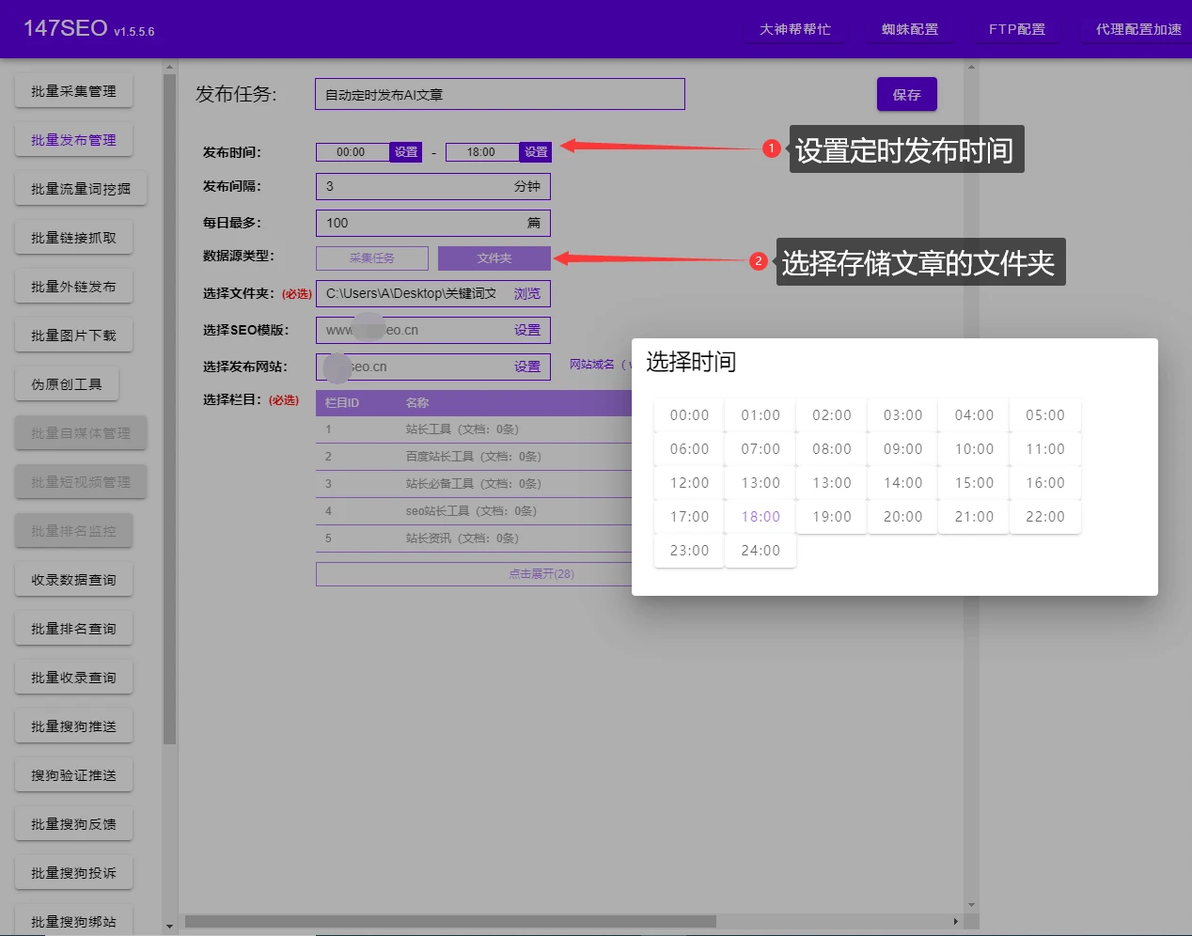1192x936 pixels.
Task: Click 浏览 to browse for a folder
Action: click(x=527, y=294)
